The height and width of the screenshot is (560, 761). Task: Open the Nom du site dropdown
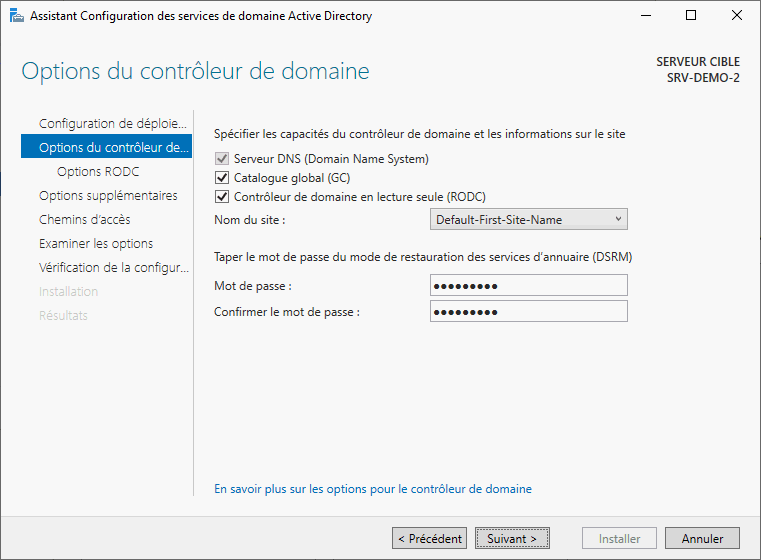(528, 219)
